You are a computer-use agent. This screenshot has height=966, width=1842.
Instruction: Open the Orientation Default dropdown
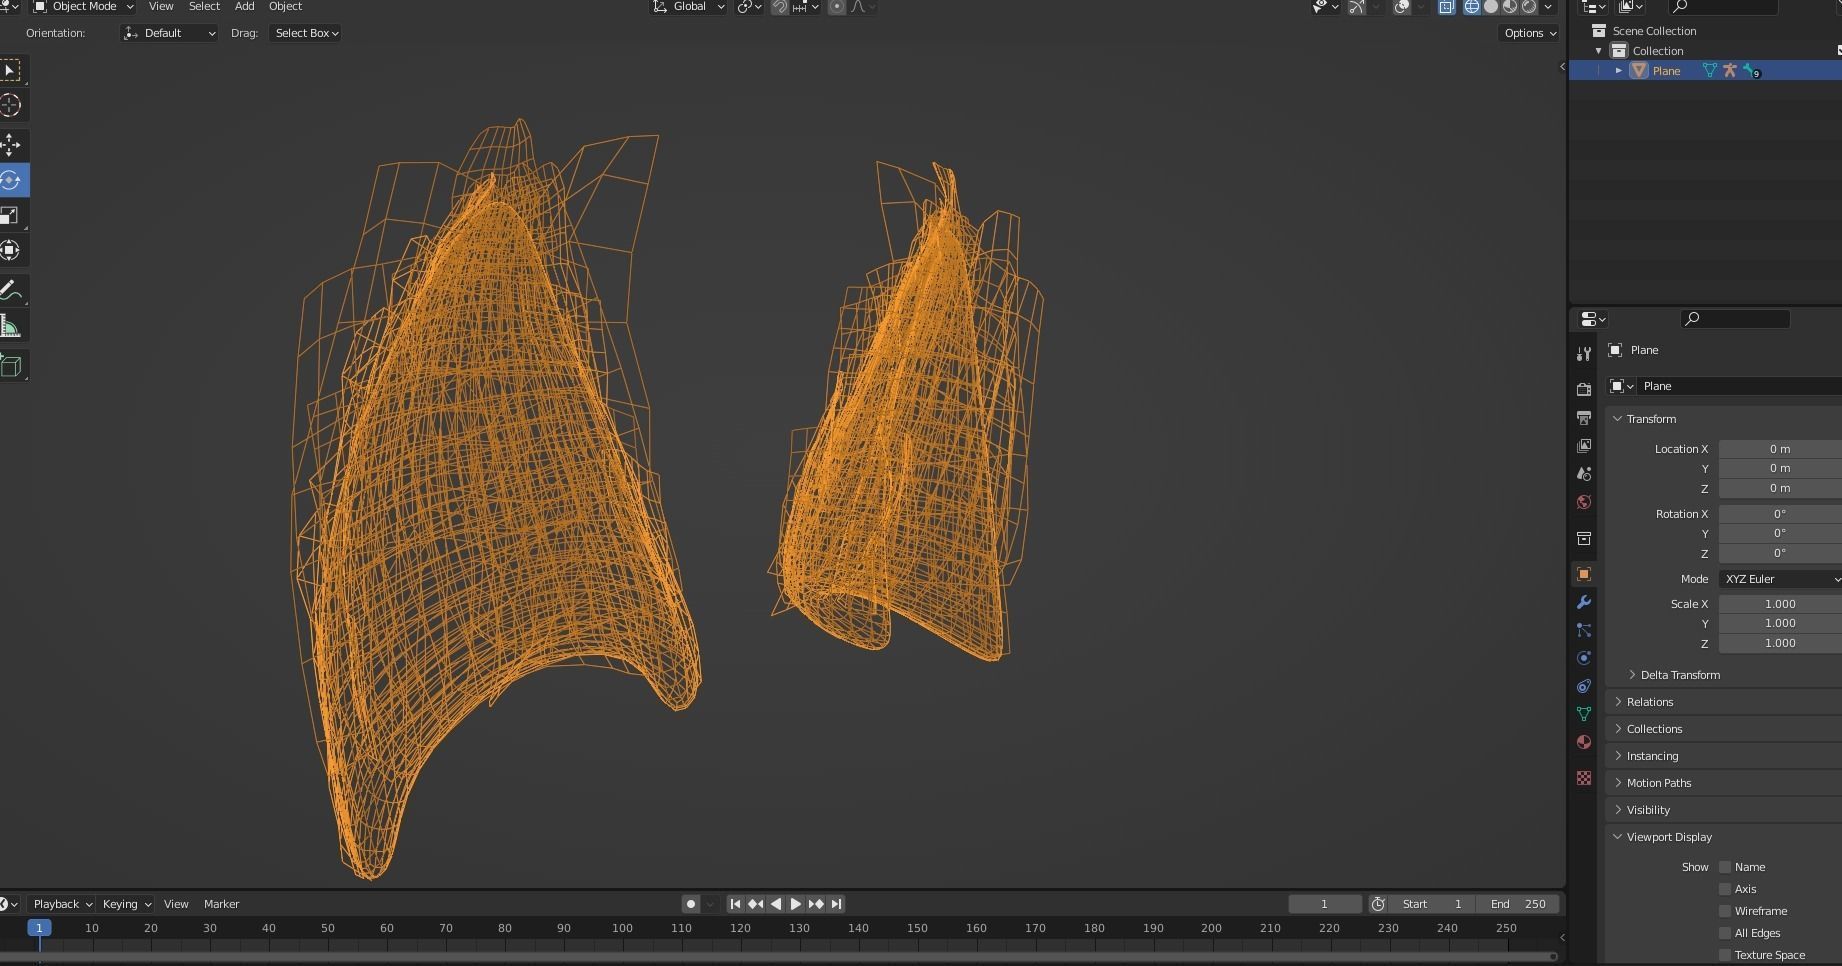[x=169, y=33]
